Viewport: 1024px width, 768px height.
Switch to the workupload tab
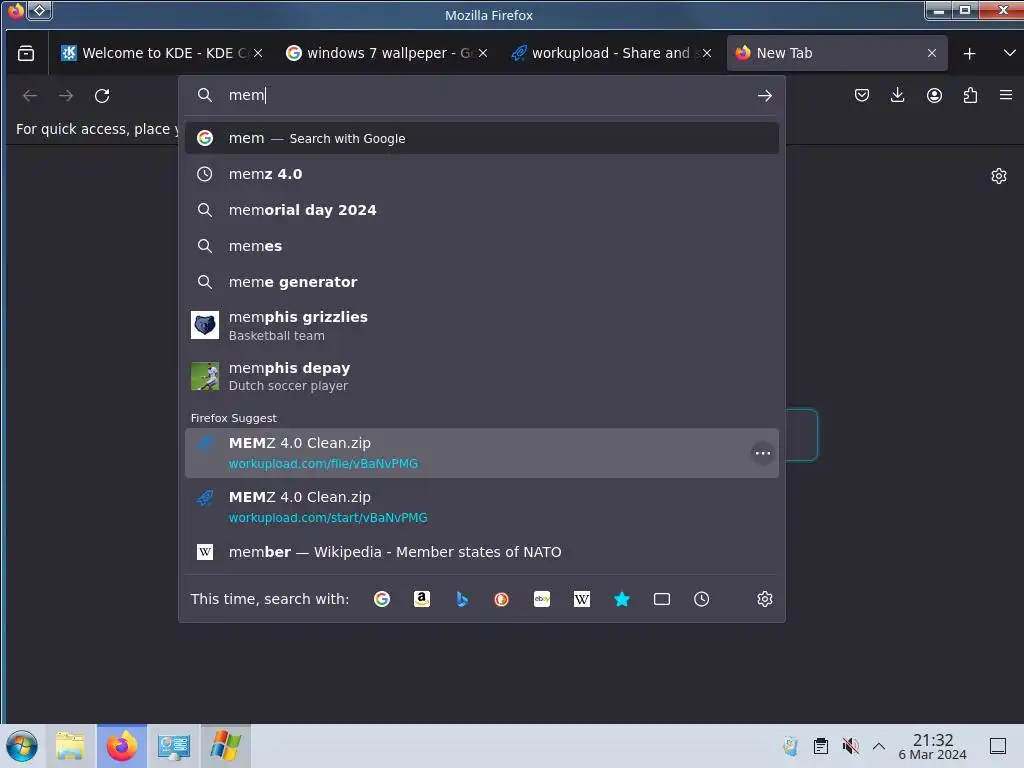pyautogui.click(x=611, y=53)
